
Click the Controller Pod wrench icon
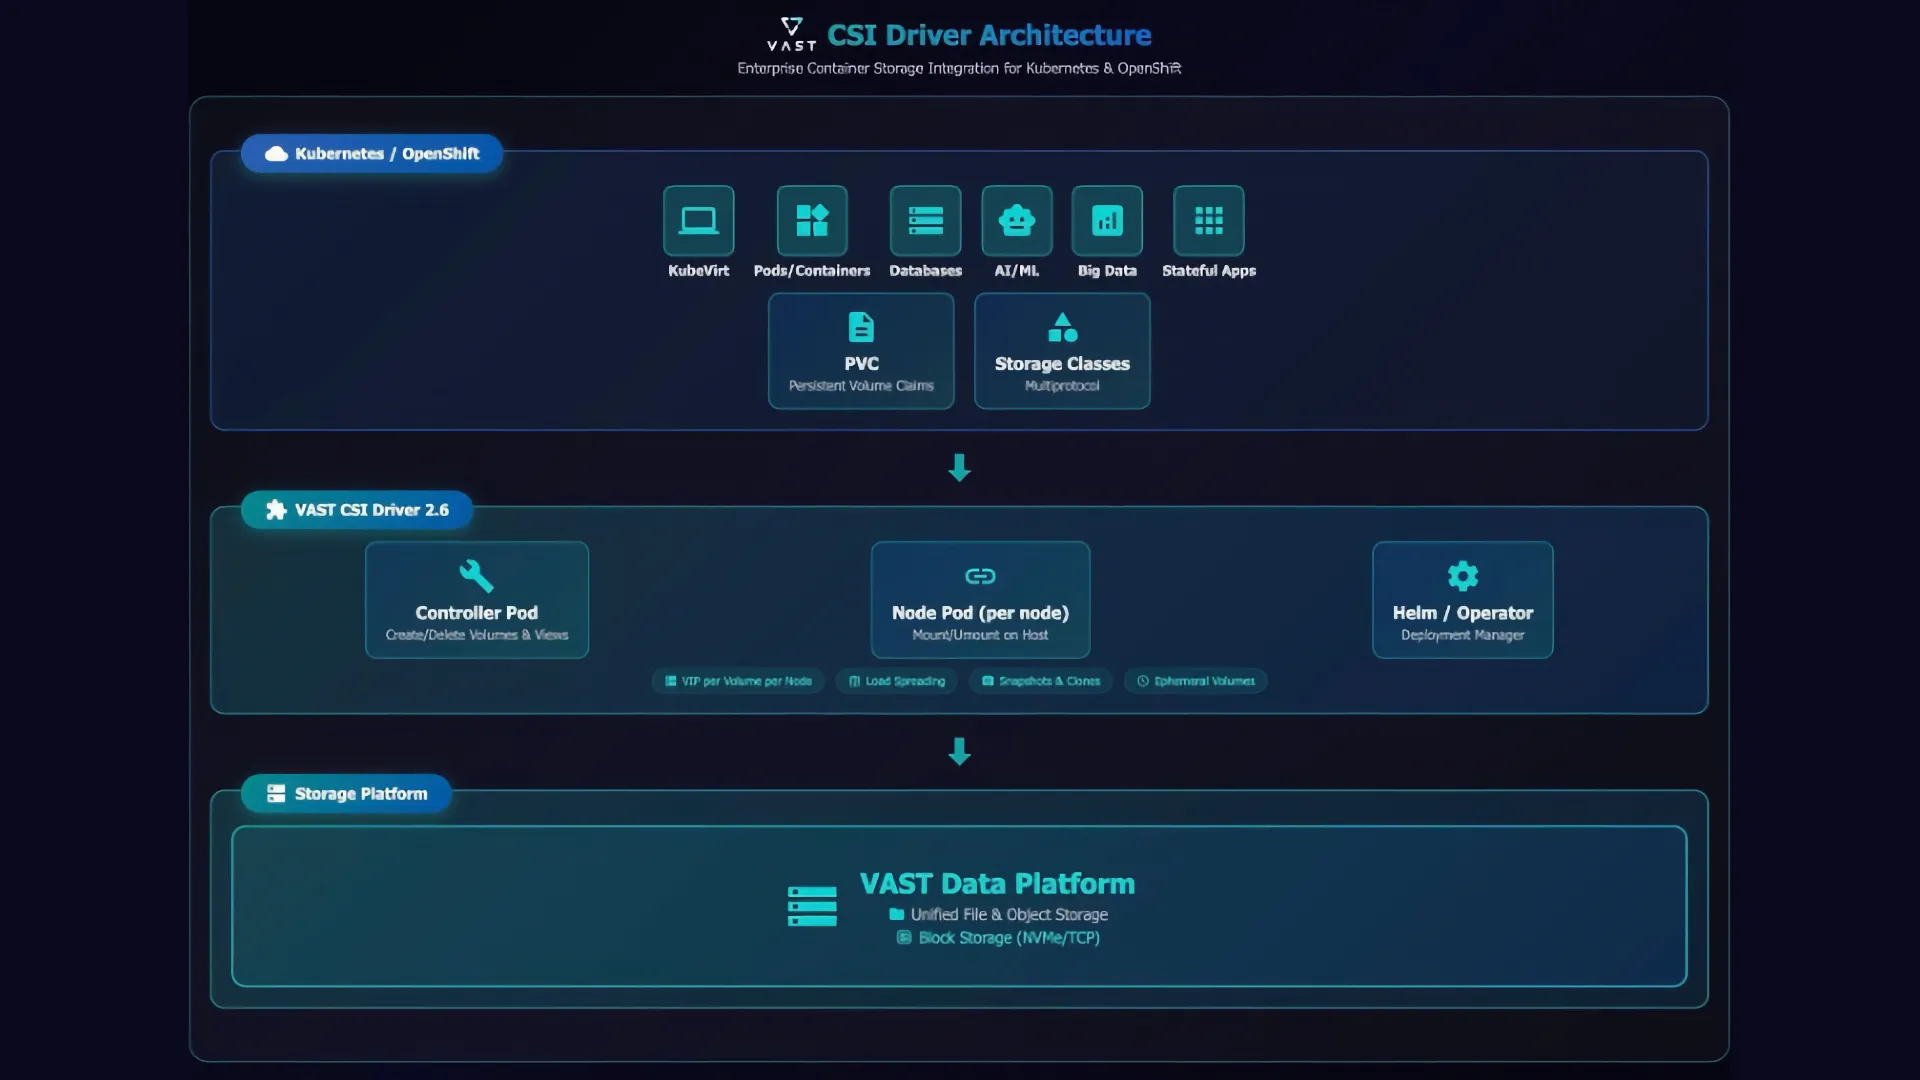[x=476, y=576]
